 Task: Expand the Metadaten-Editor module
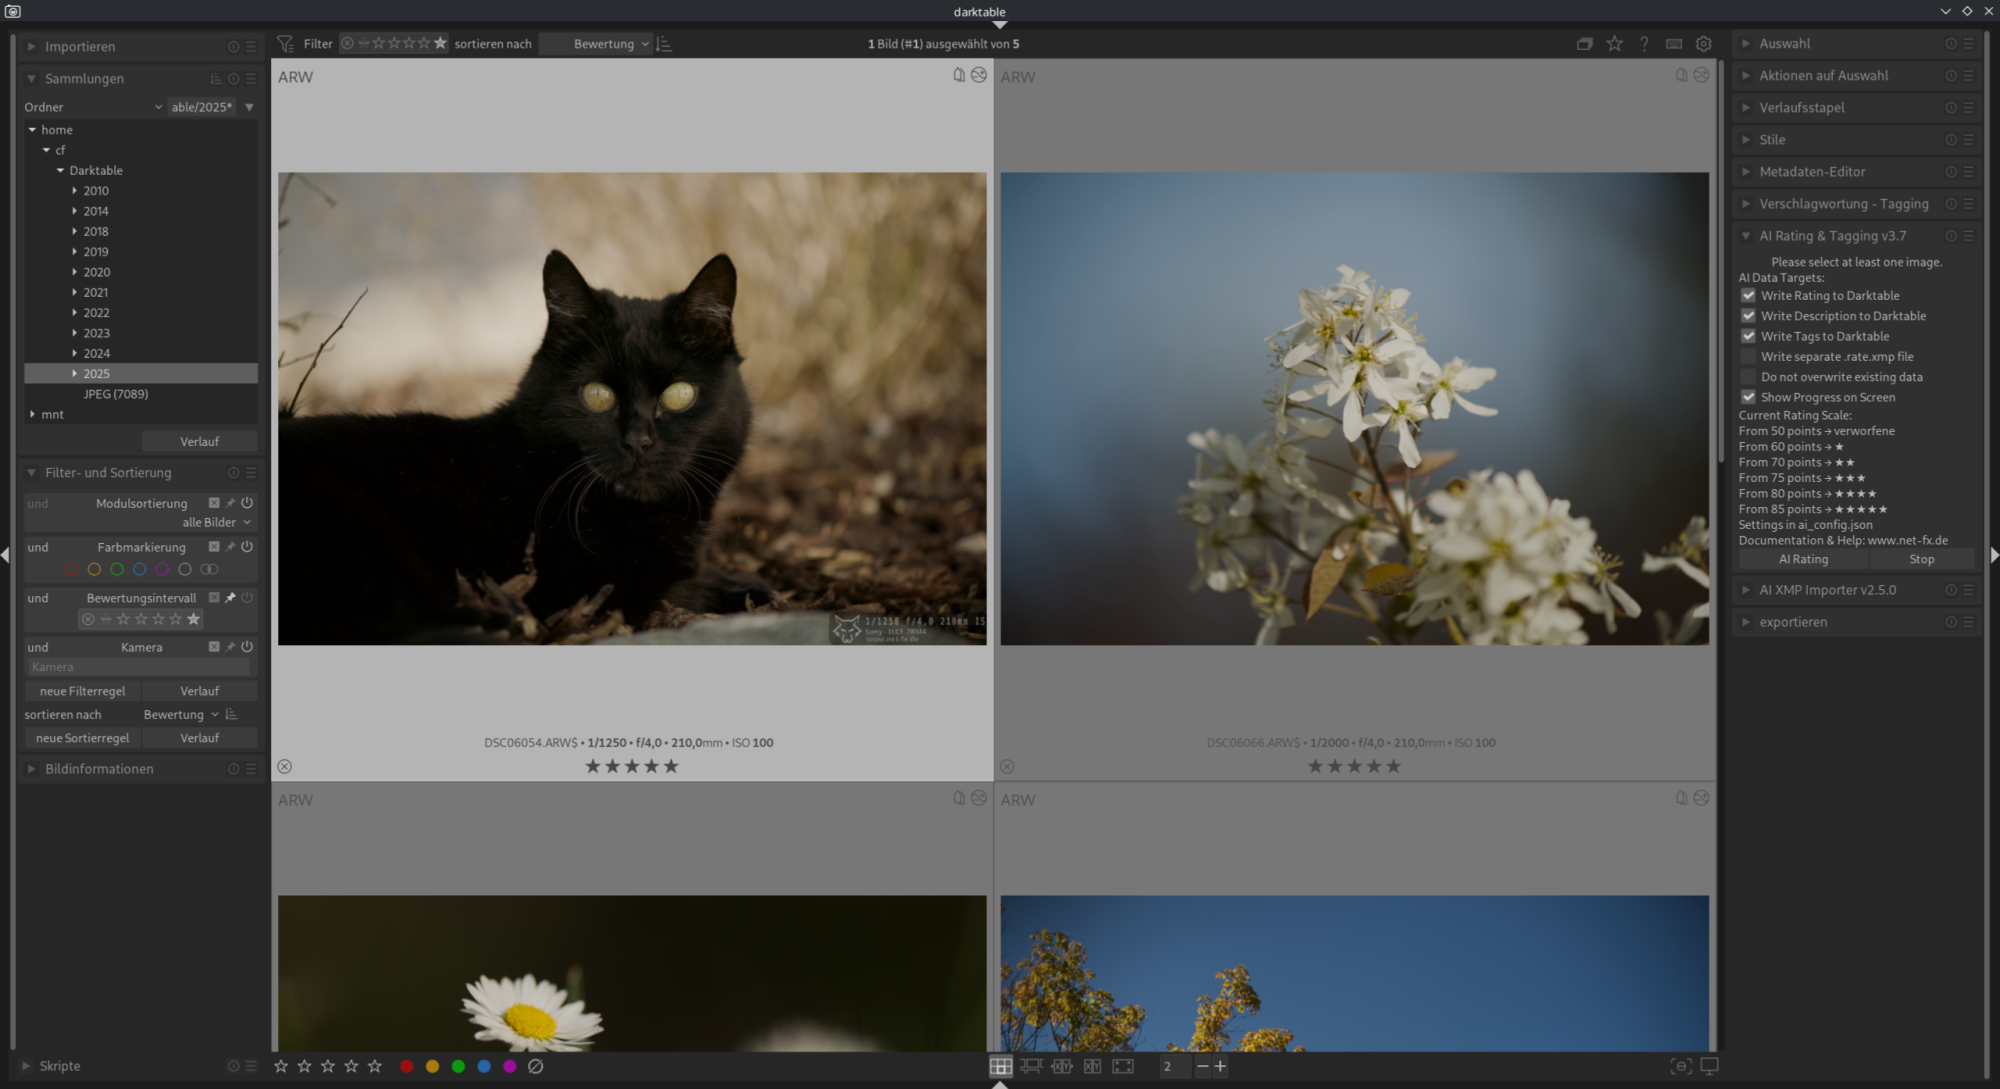coord(1812,172)
